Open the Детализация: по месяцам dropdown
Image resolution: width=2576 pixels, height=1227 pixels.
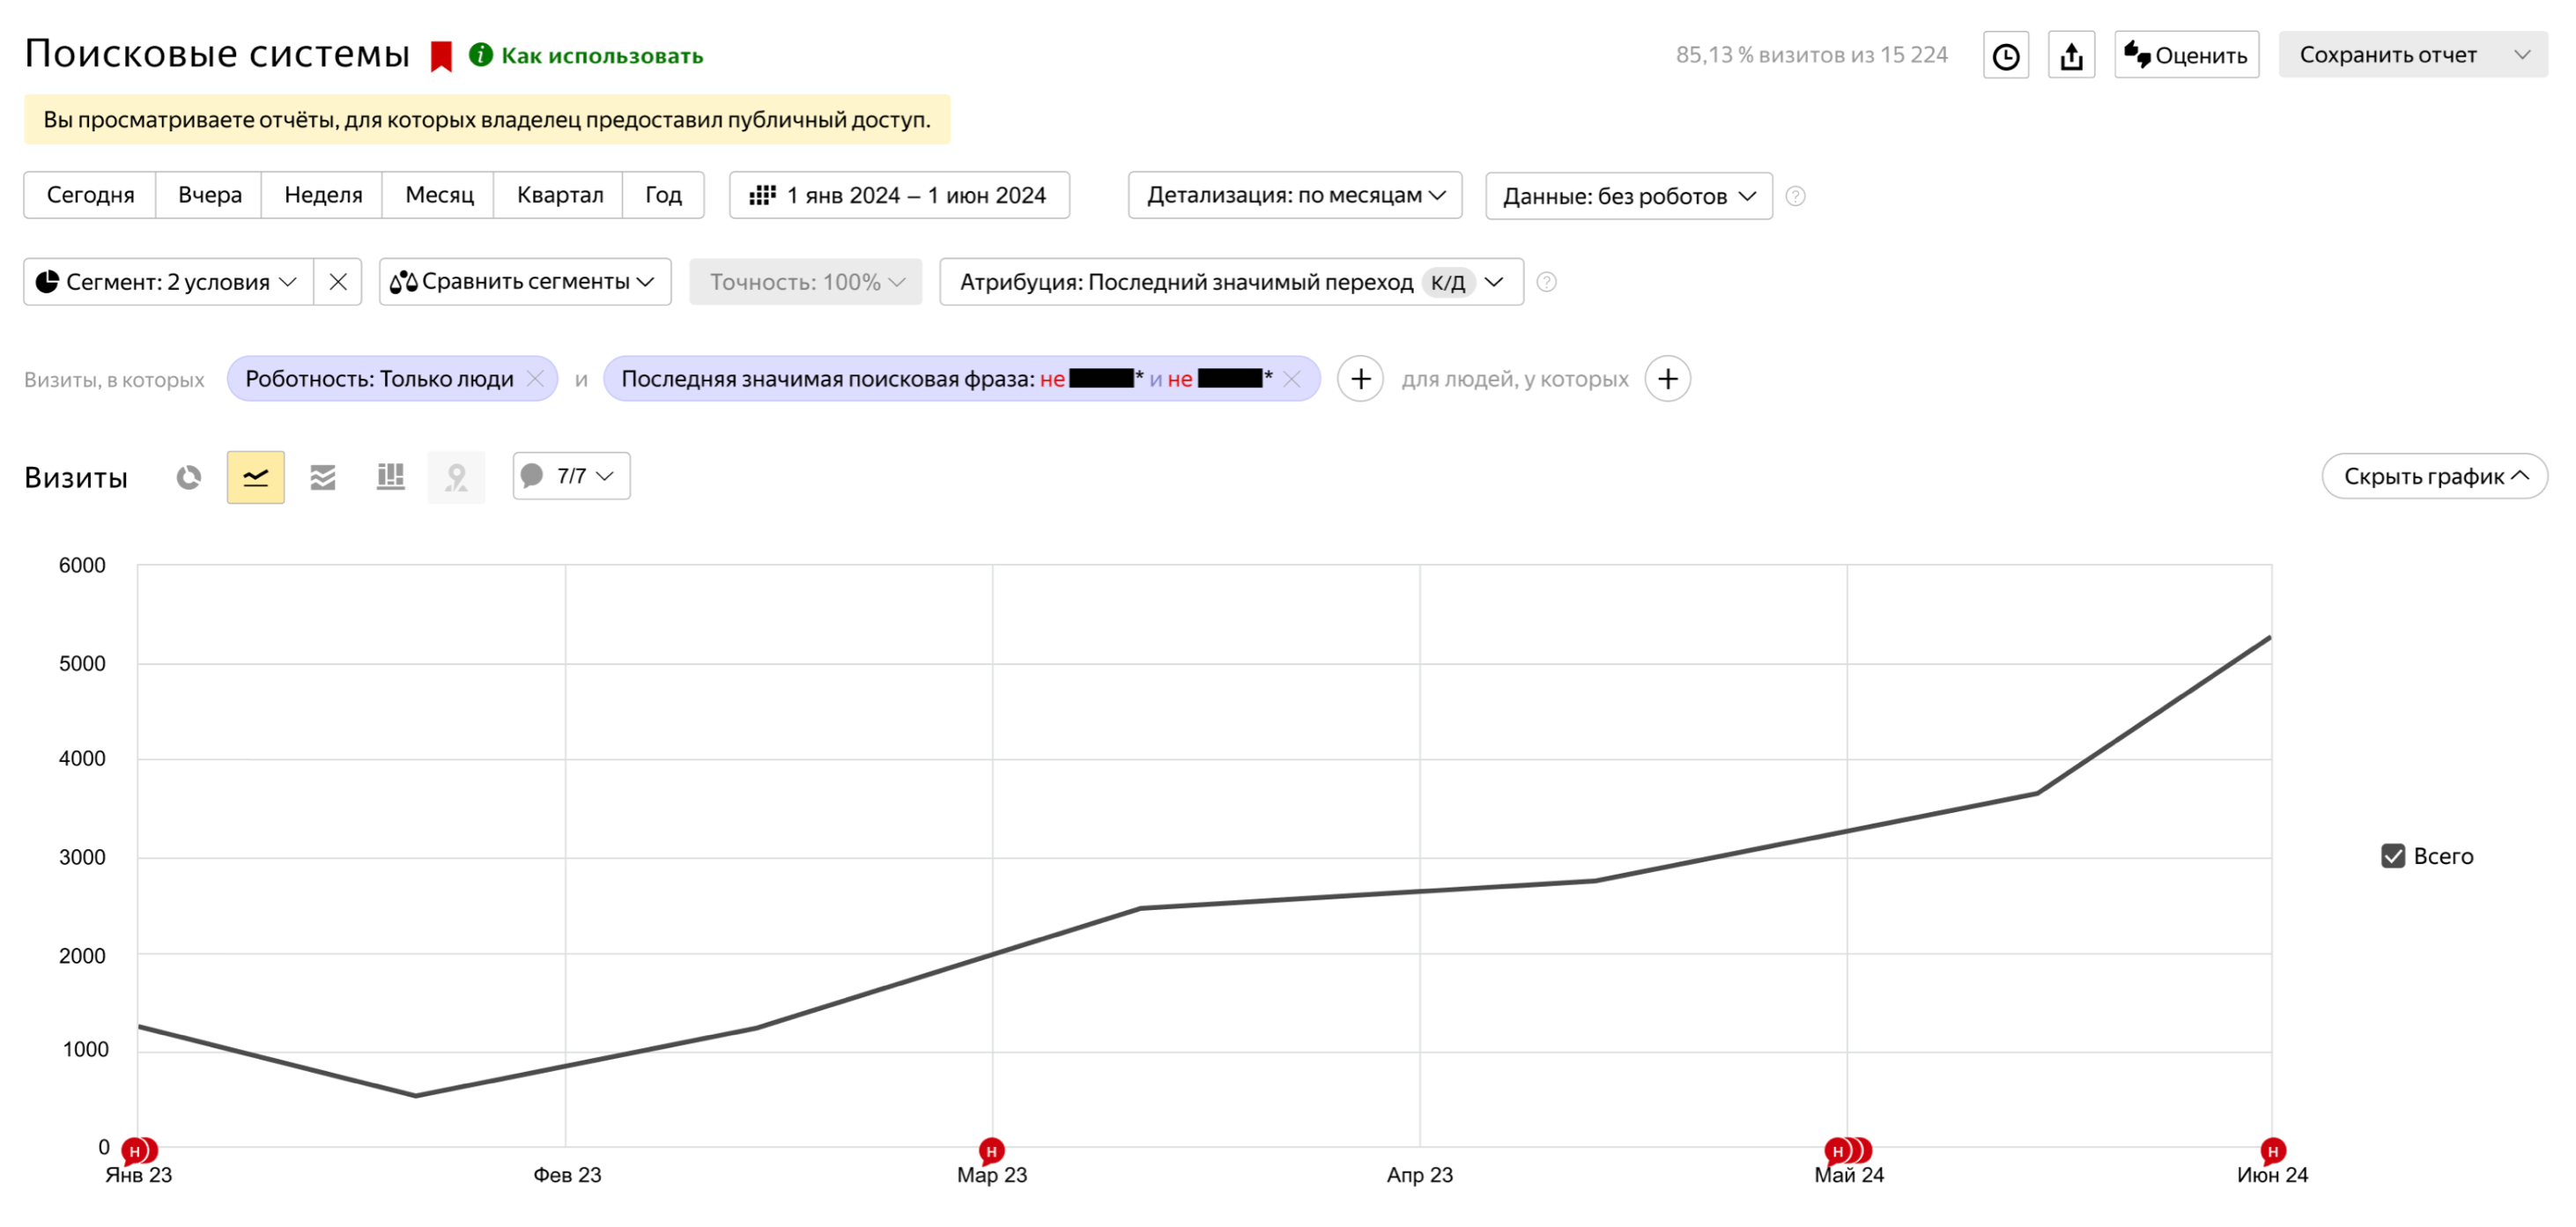pos(1295,195)
